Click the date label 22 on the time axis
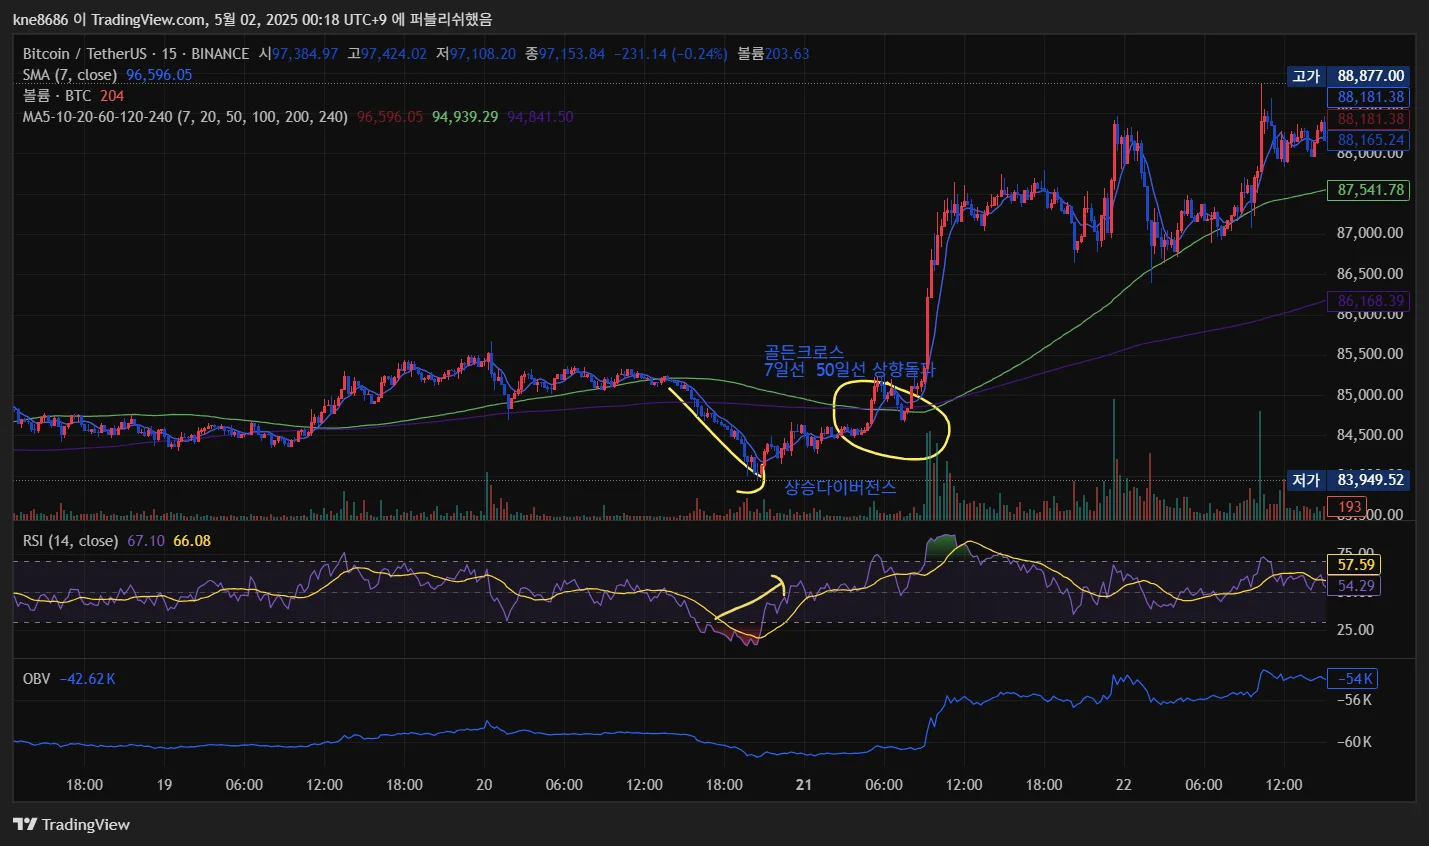This screenshot has width=1429, height=846. pyautogui.click(x=1124, y=785)
